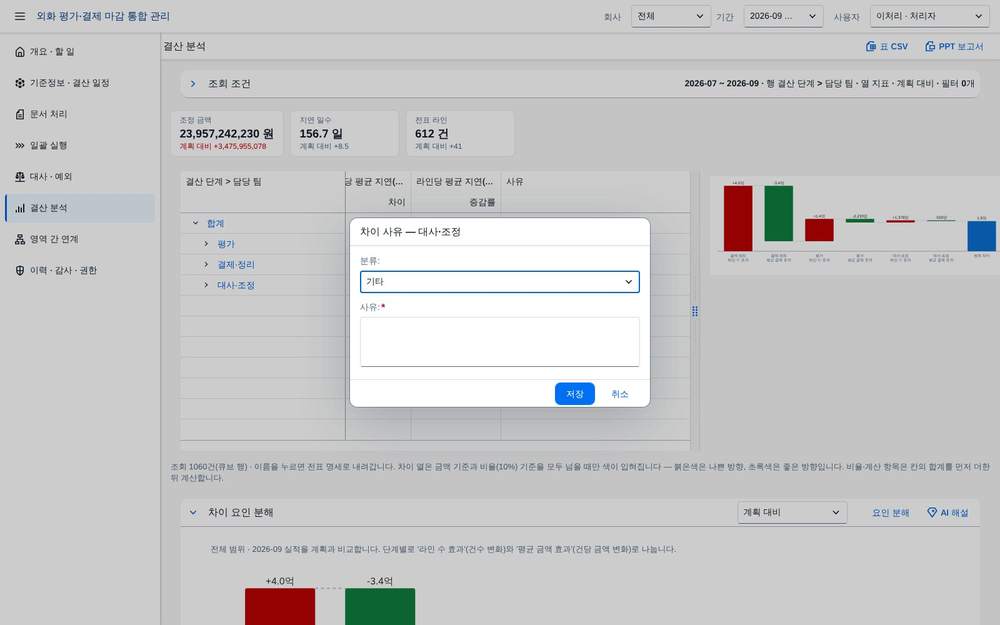Open the 분류 dropdown set to 기타
This screenshot has height=625, width=1000.
(499, 282)
